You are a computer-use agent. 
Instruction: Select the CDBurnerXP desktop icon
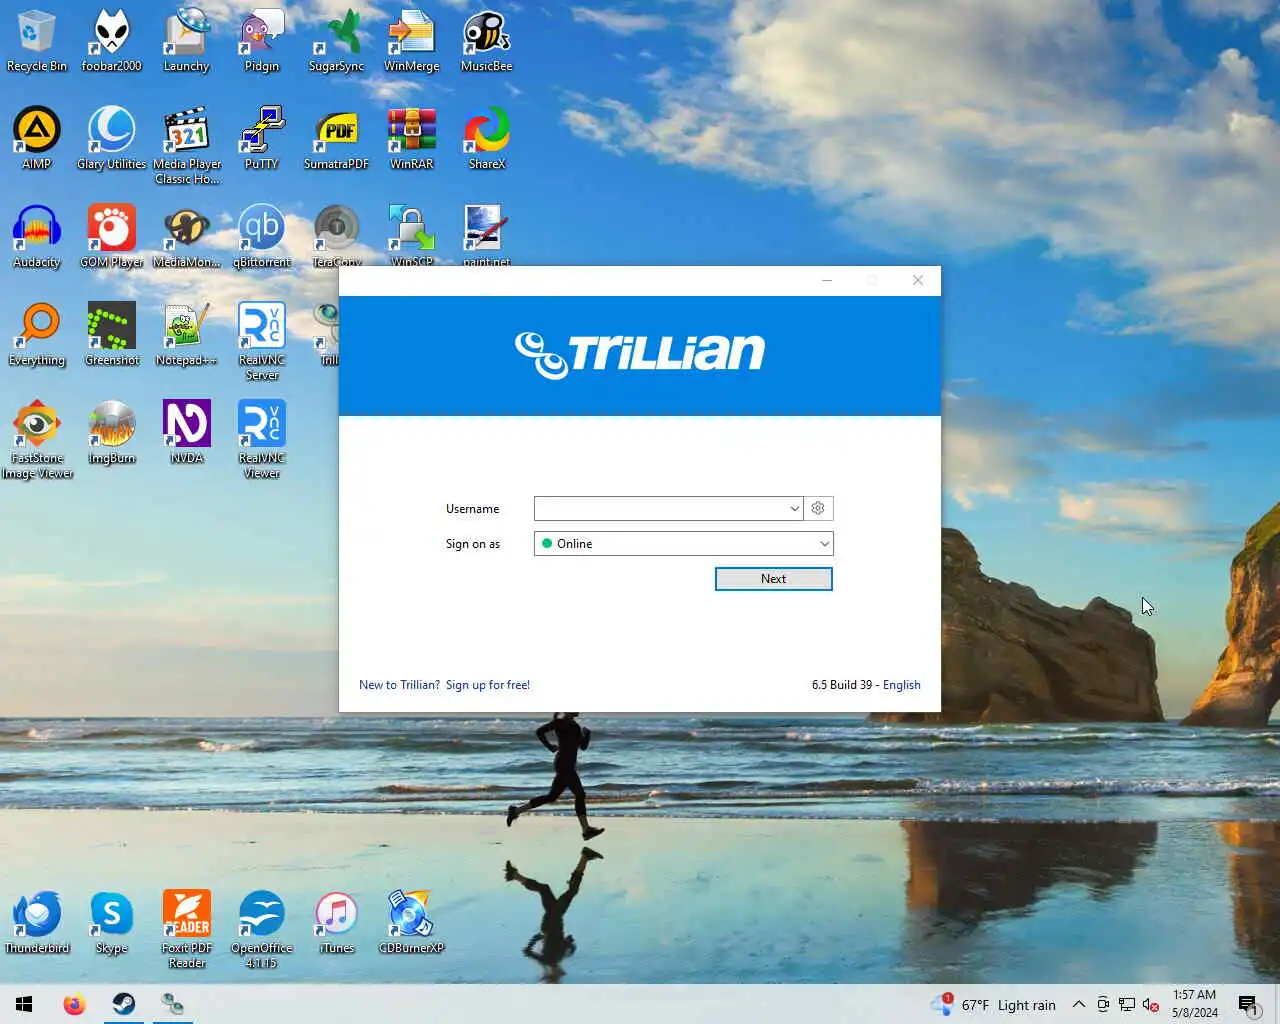(x=411, y=922)
